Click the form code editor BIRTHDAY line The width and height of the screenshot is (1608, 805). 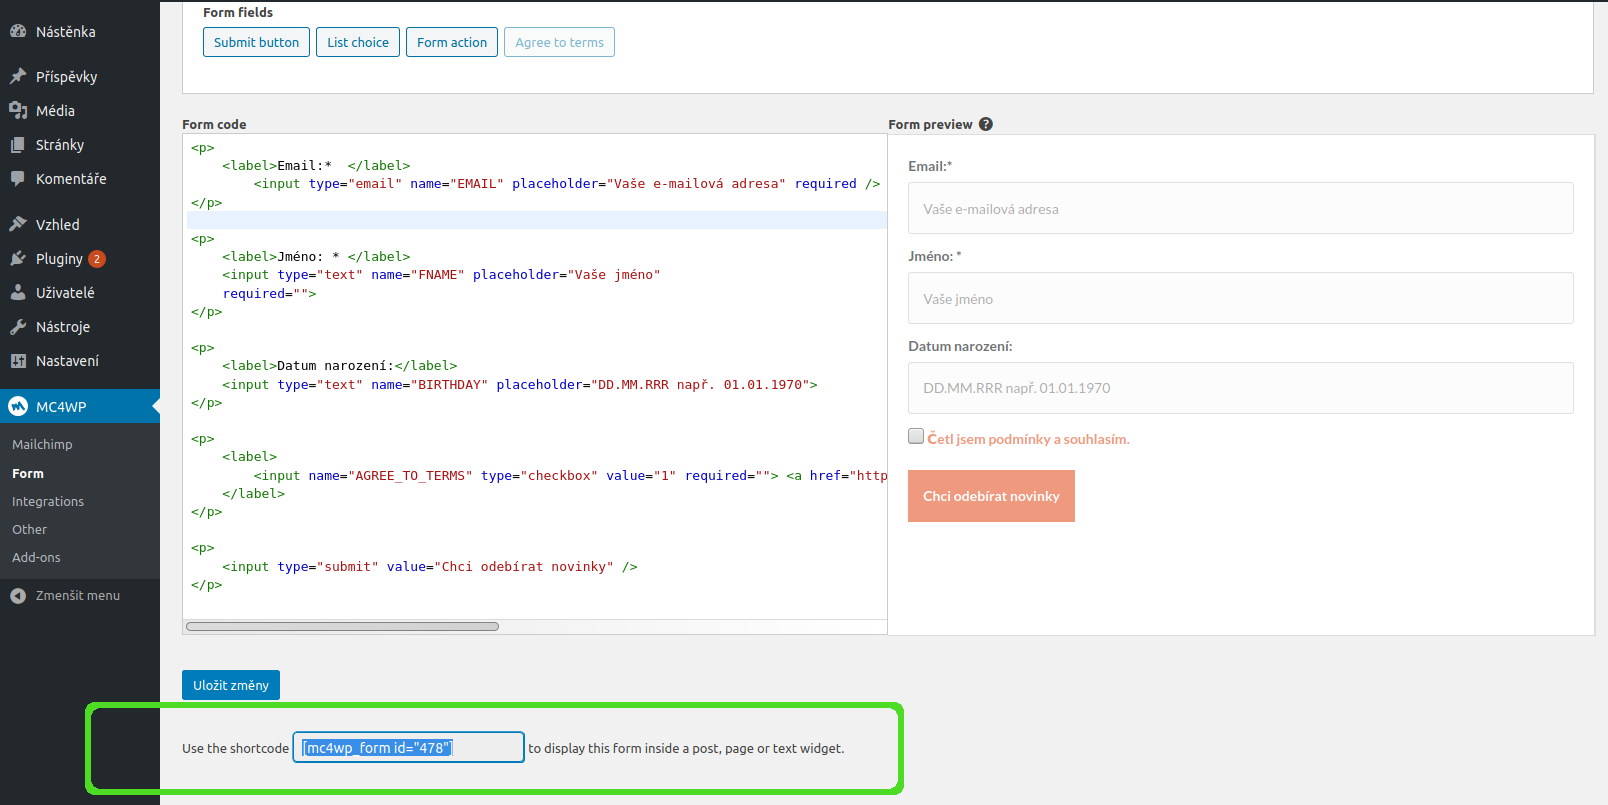tap(520, 384)
